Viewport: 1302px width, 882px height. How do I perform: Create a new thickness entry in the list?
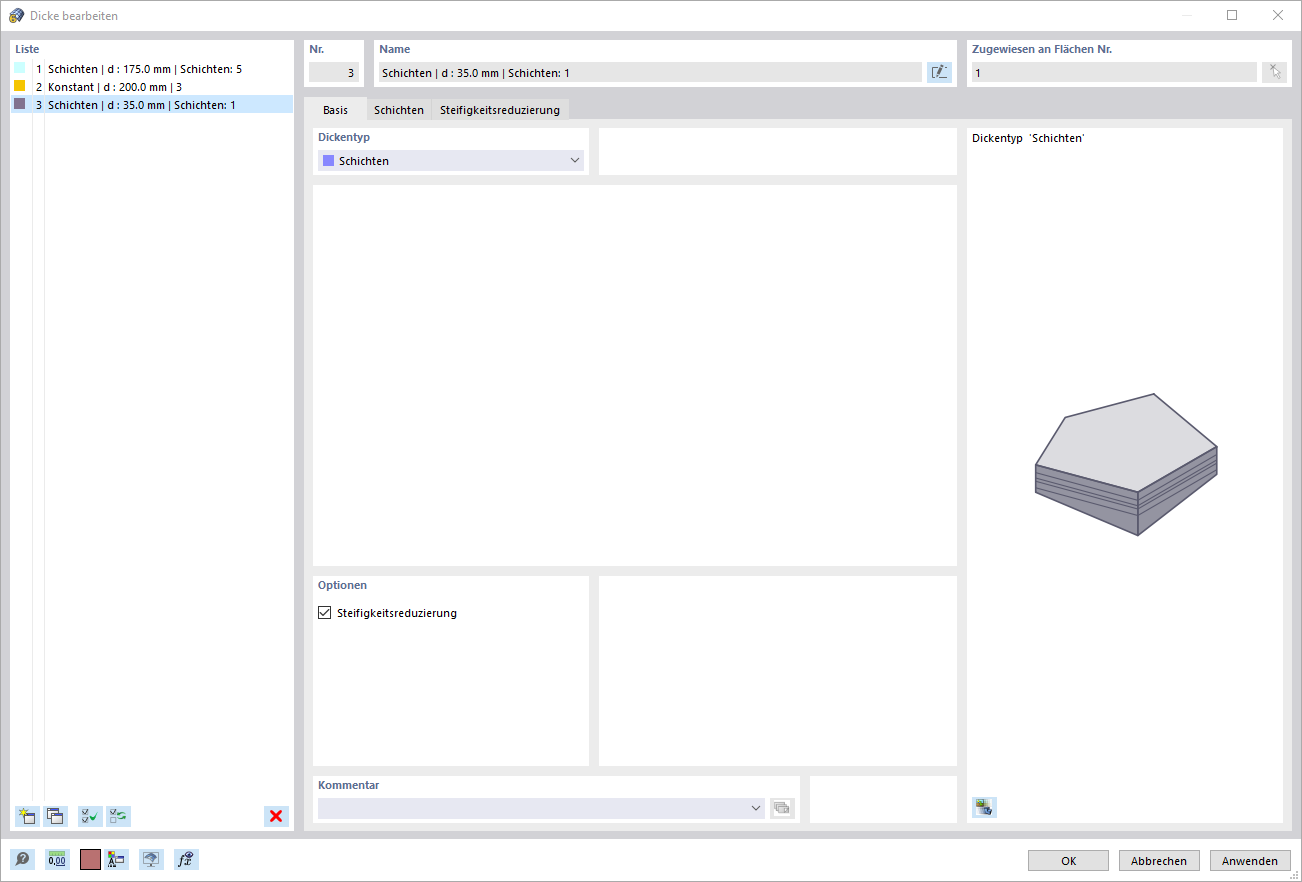coord(27,816)
